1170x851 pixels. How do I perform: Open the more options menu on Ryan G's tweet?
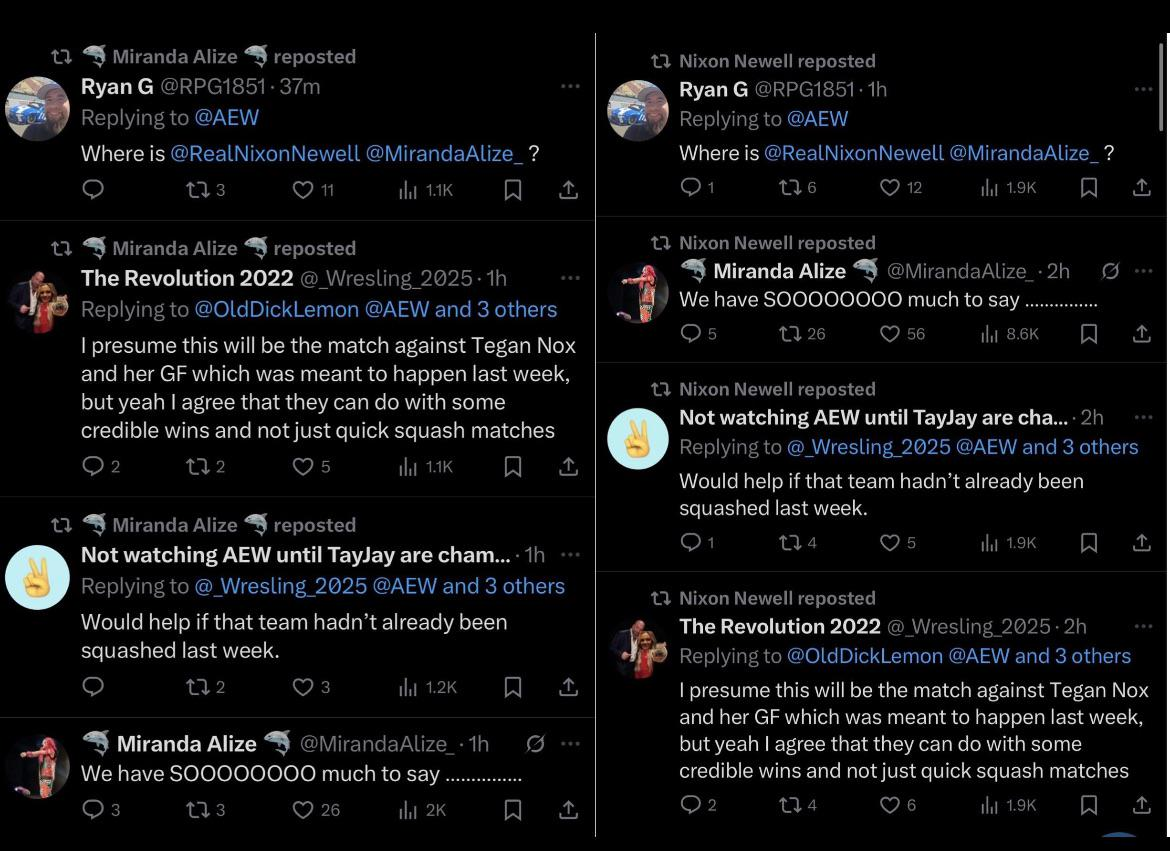pos(571,86)
